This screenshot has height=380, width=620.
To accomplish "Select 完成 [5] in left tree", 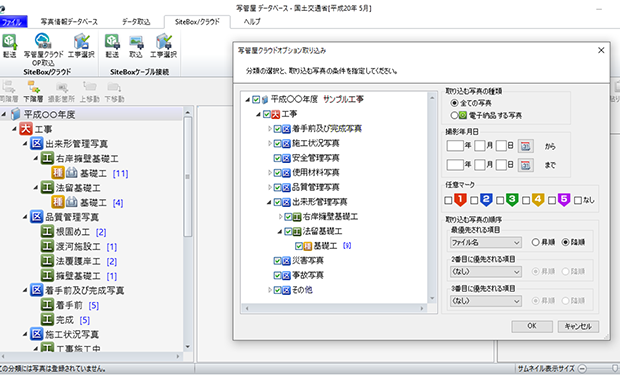I will click(x=73, y=320).
